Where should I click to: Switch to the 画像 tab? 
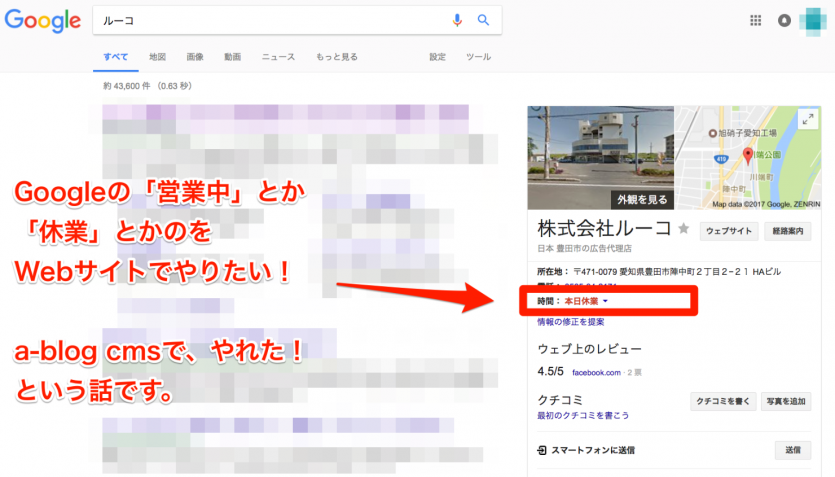(x=195, y=57)
